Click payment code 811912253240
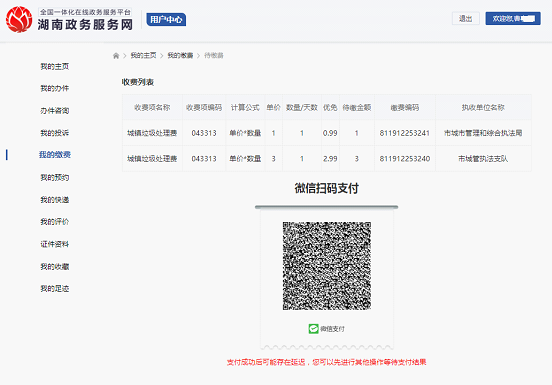Viewport: 552px width, 385px height. (x=405, y=159)
